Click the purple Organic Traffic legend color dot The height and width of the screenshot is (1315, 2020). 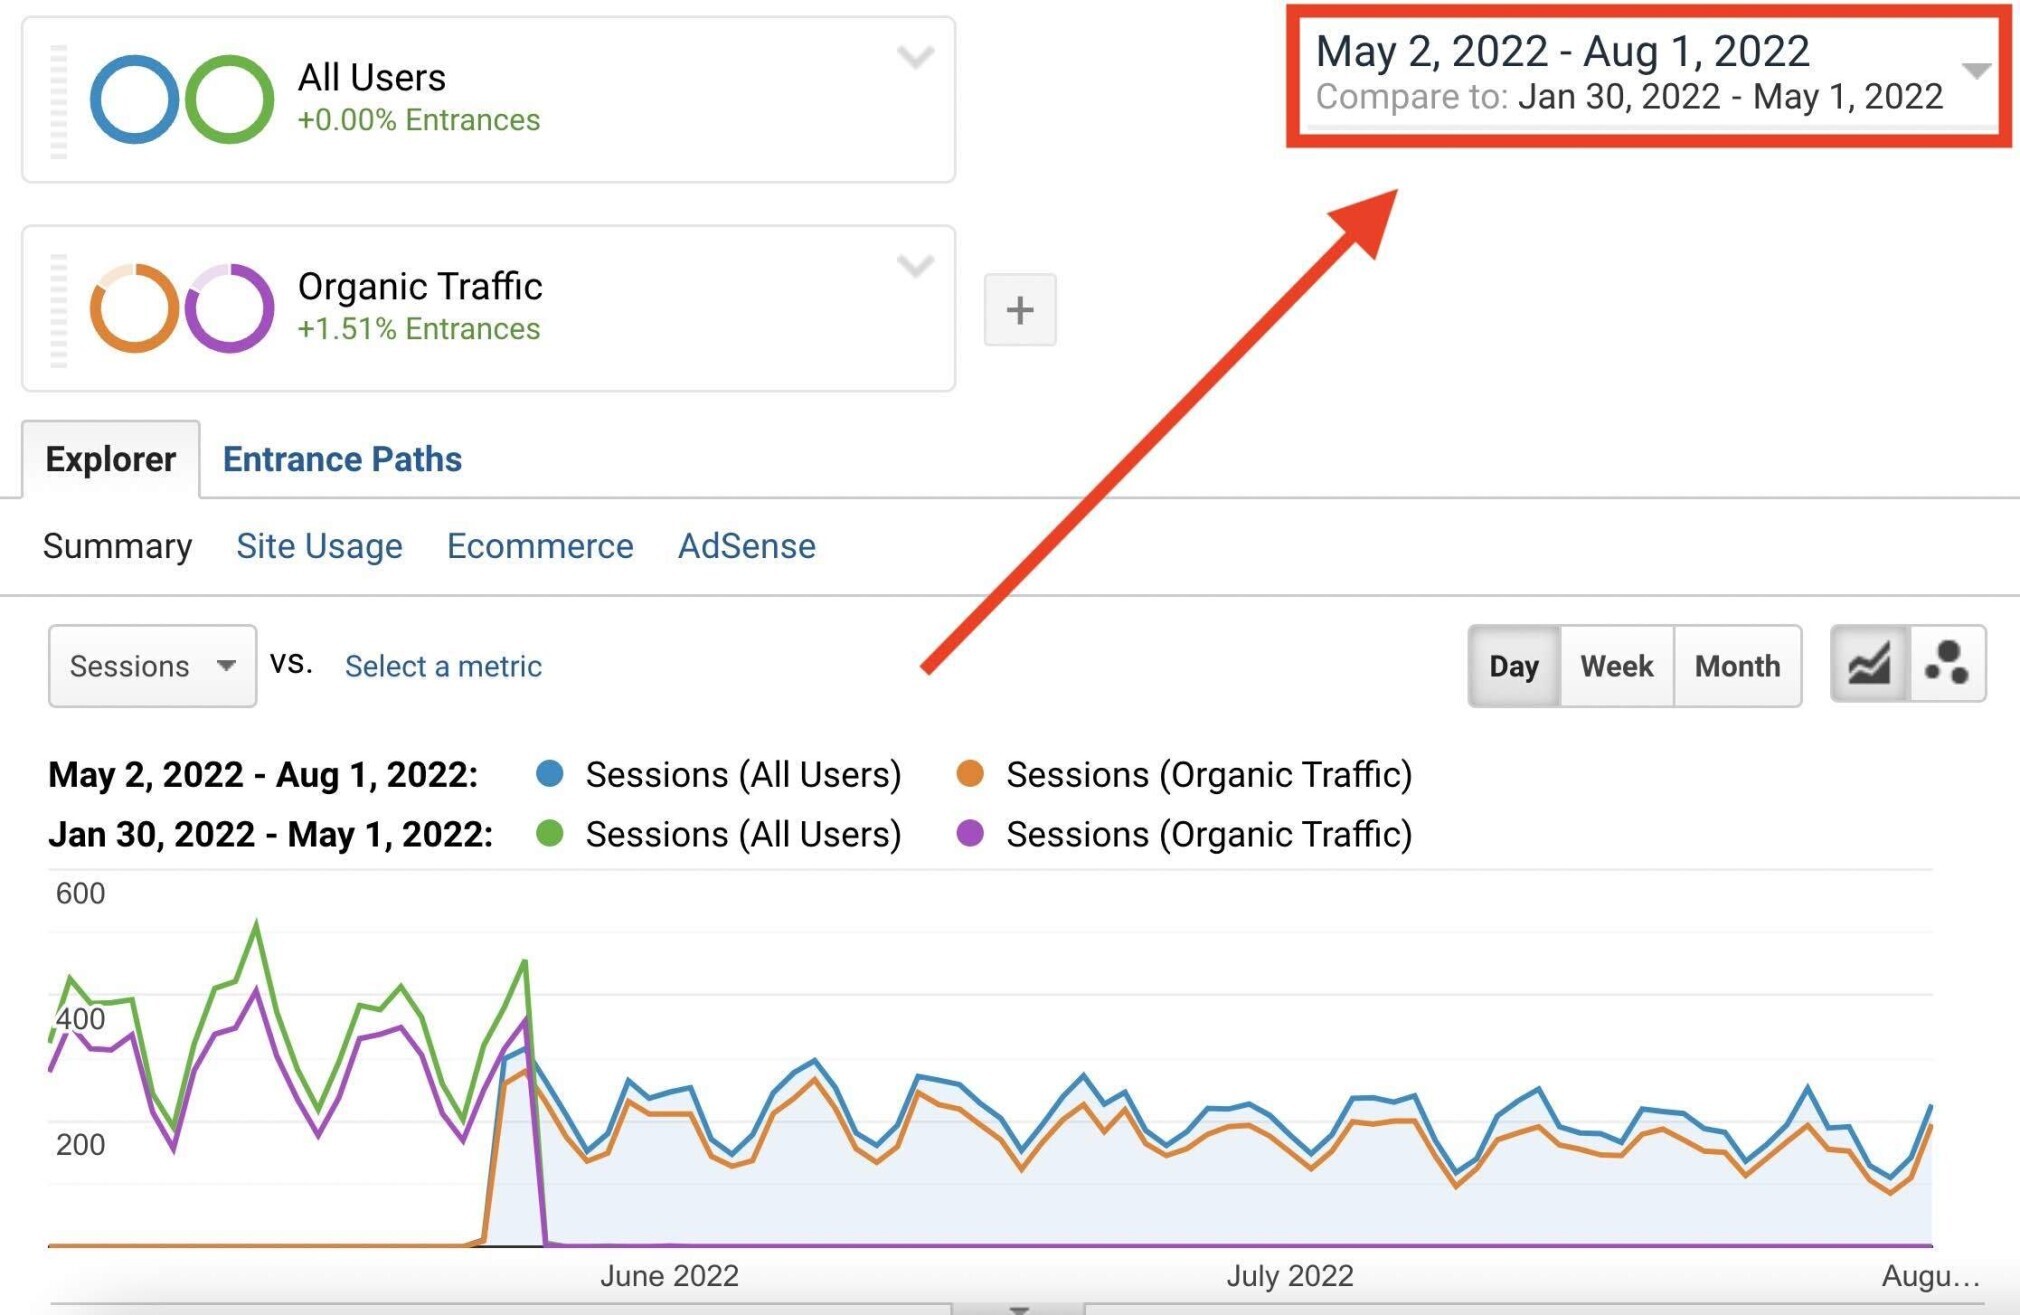[969, 834]
